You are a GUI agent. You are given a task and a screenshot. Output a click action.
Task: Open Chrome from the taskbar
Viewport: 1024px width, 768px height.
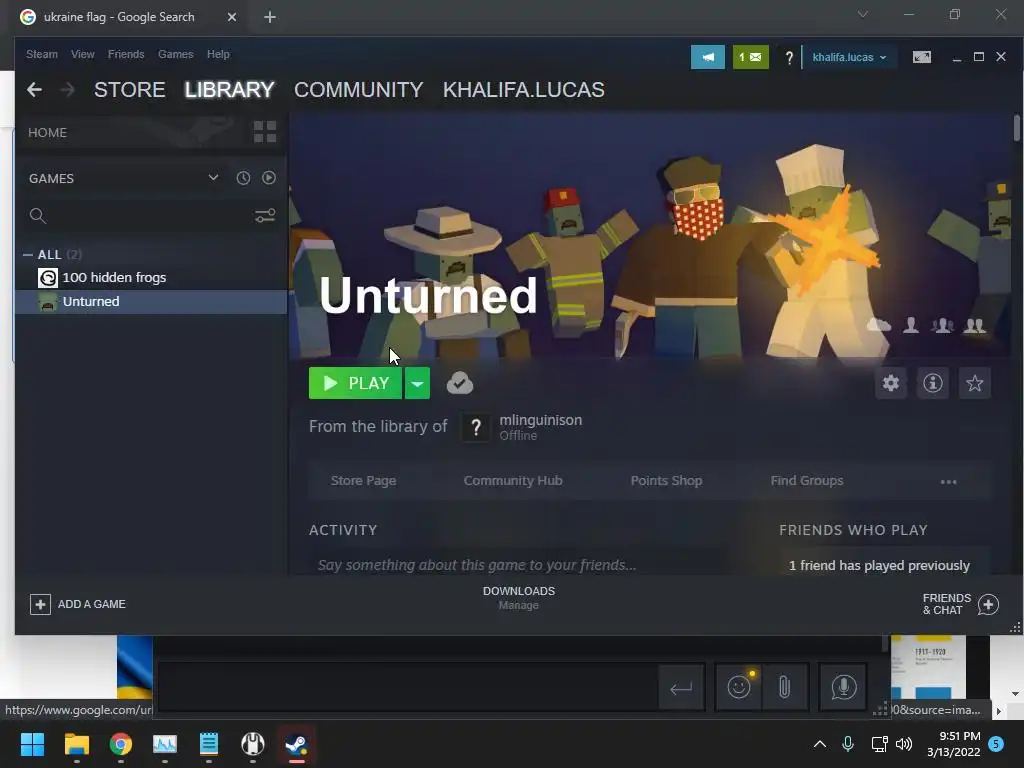click(x=121, y=744)
